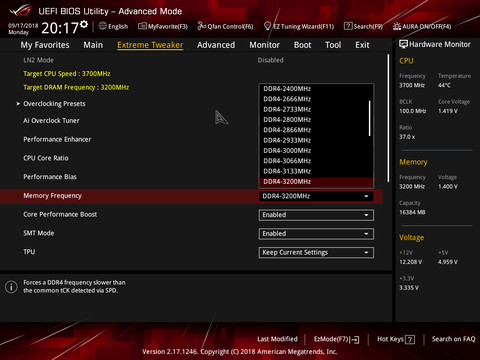This screenshot has height=360, width=480.
Task: Switch to EzMode(F7)
Action: (336, 339)
